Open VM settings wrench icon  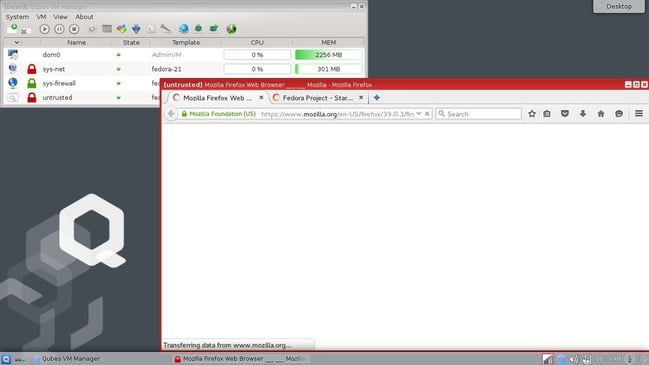click(x=165, y=29)
